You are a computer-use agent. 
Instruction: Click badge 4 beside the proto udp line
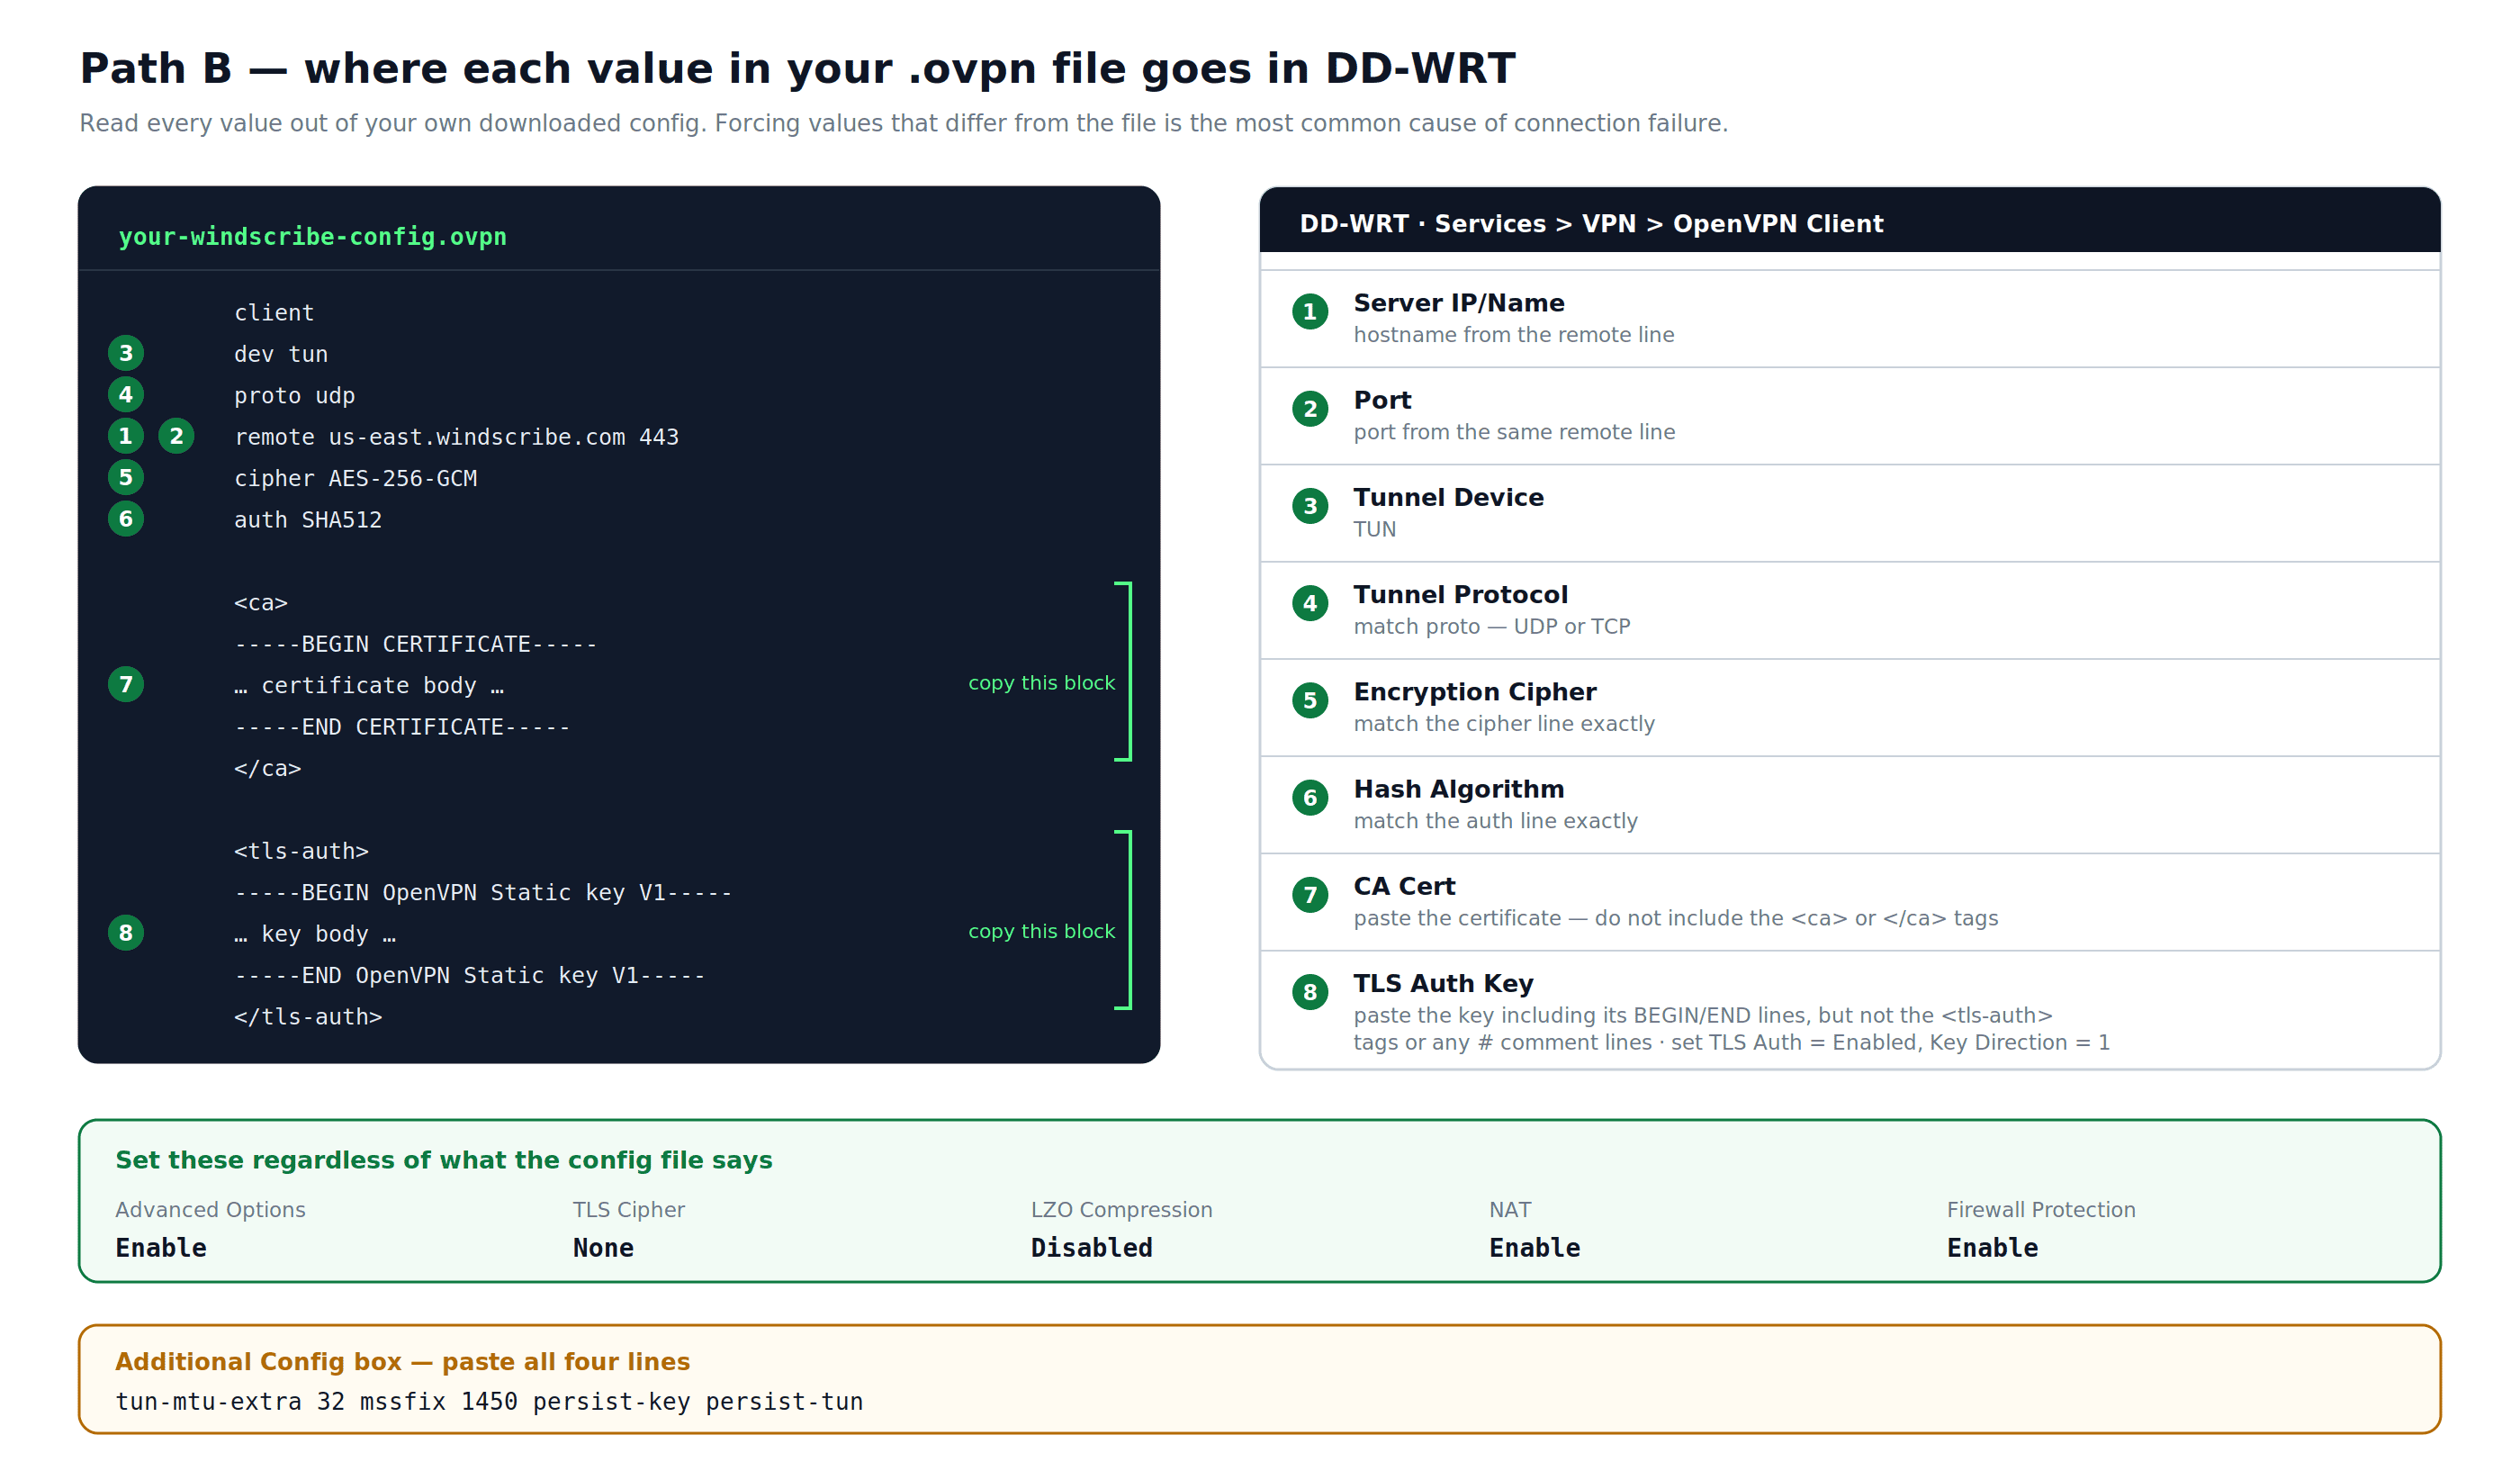click(126, 394)
